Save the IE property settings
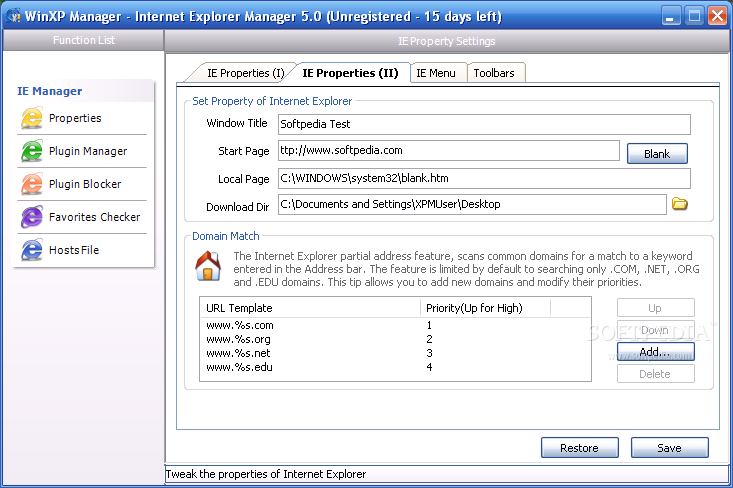 point(669,448)
